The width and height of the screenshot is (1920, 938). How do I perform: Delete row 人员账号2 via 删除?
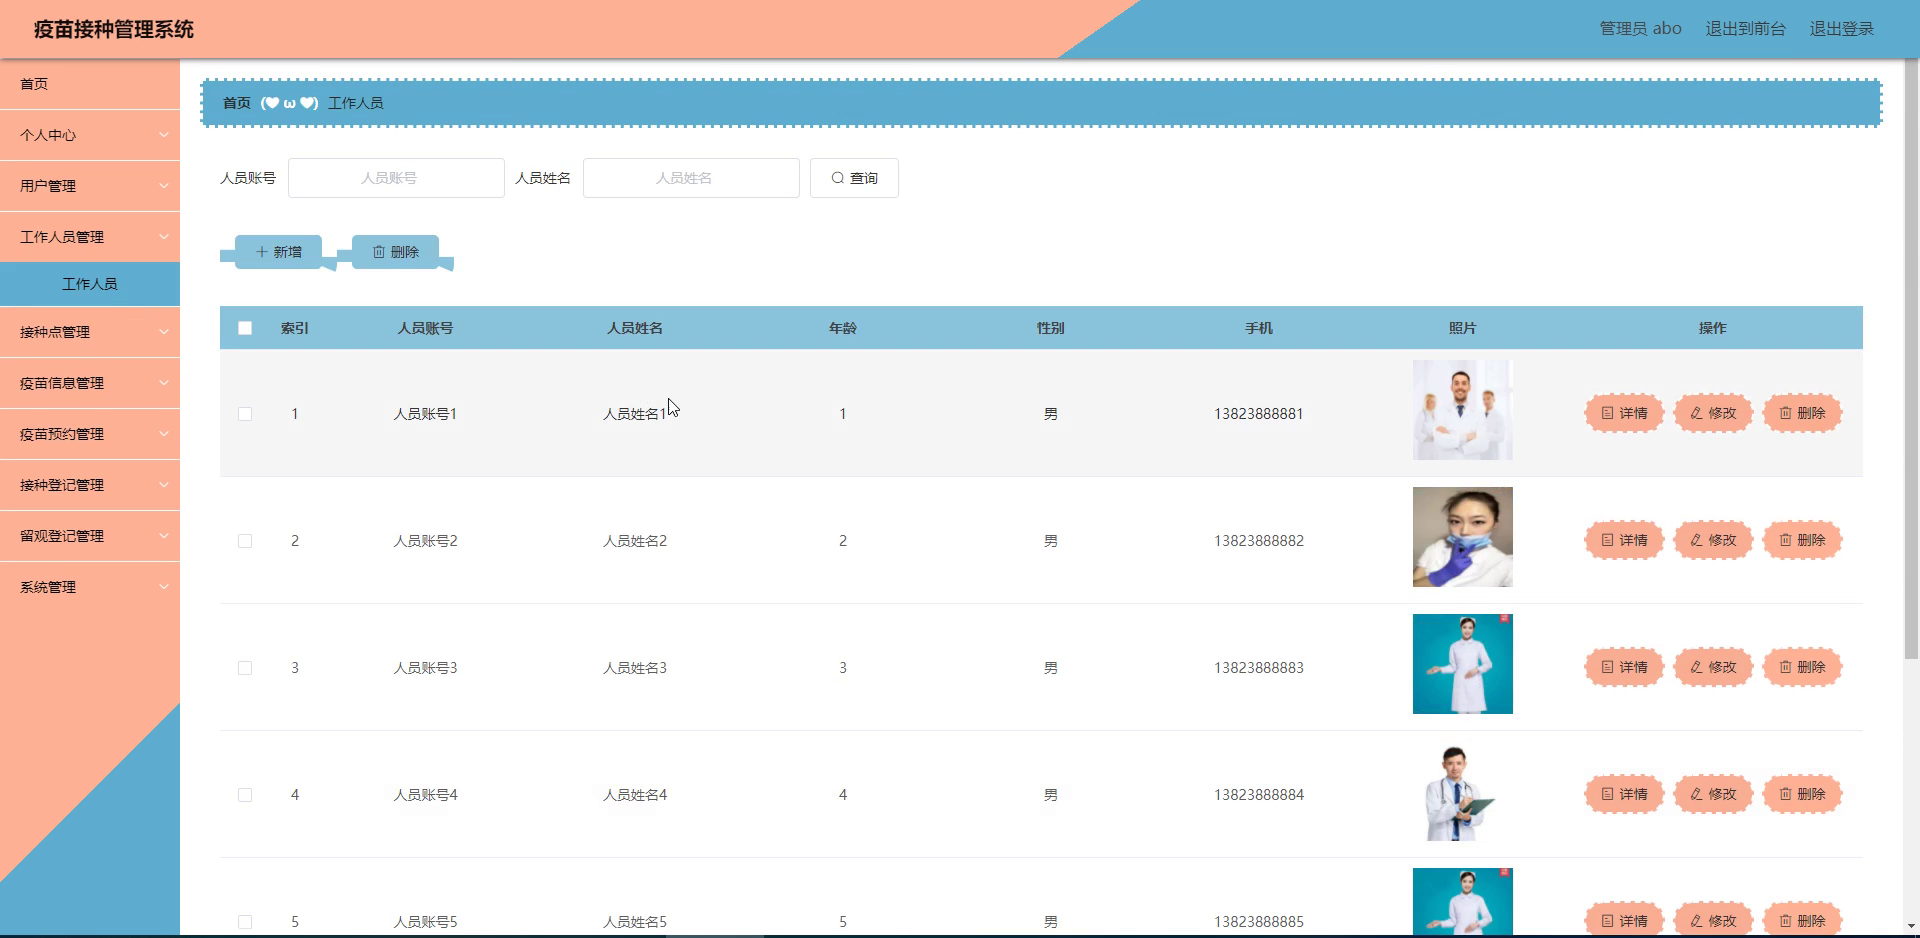pyautogui.click(x=1802, y=540)
